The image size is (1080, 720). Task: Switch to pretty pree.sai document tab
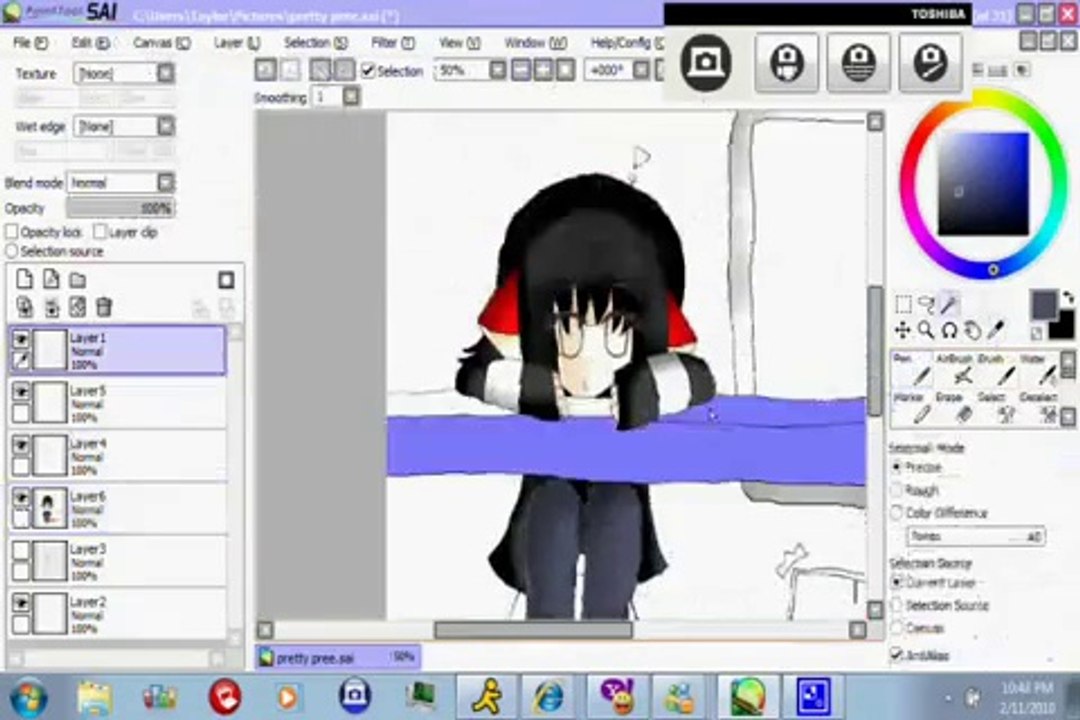tap(338, 658)
